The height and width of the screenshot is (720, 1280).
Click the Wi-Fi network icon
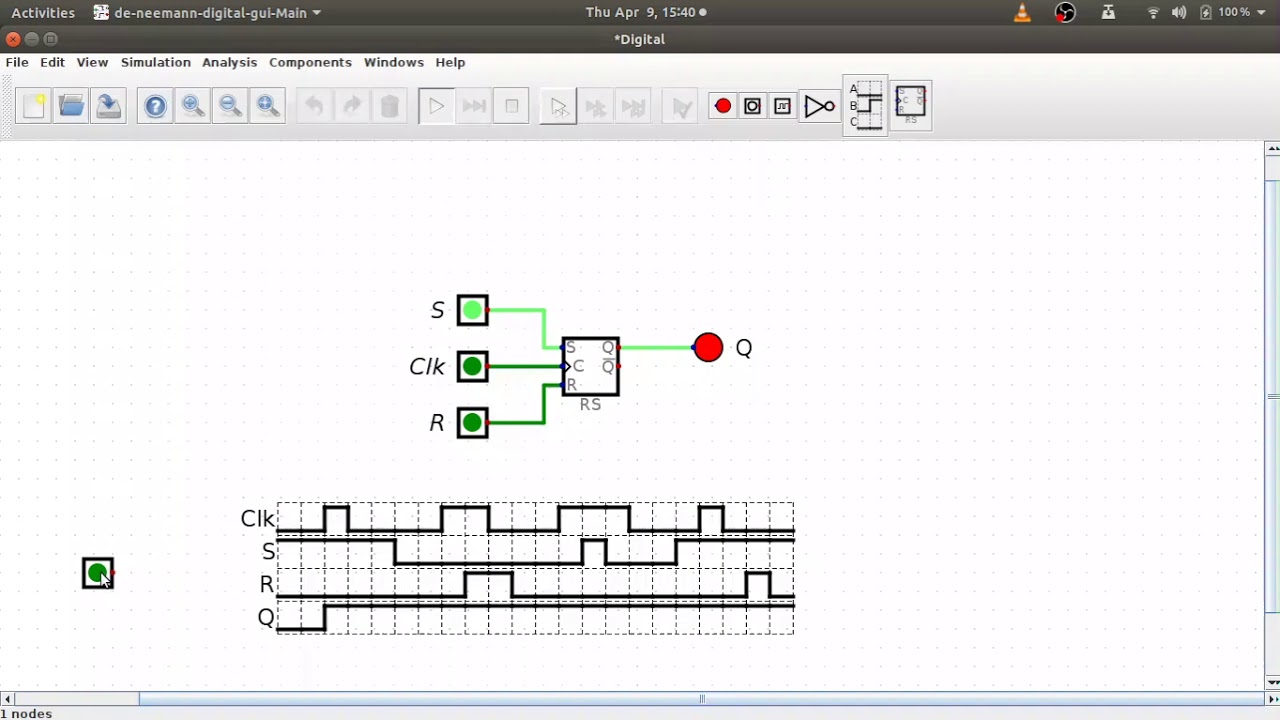click(1153, 12)
